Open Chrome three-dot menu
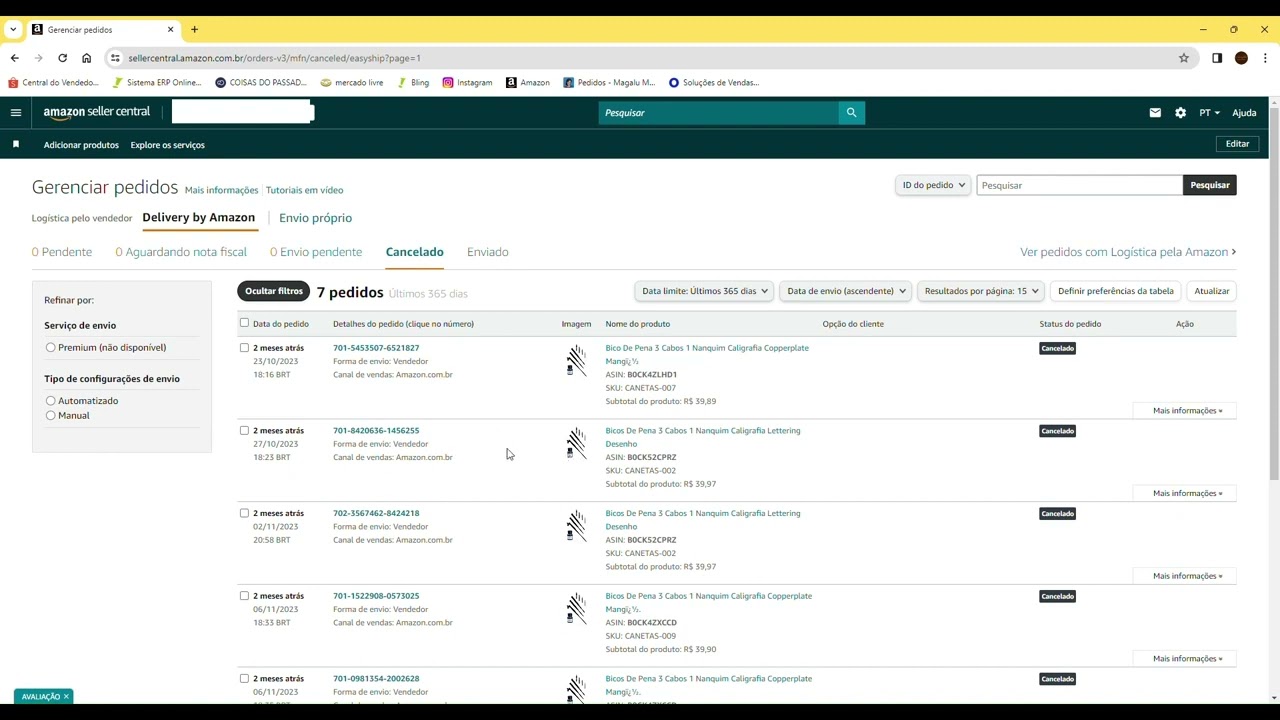This screenshot has height=720, width=1280. click(1265, 58)
